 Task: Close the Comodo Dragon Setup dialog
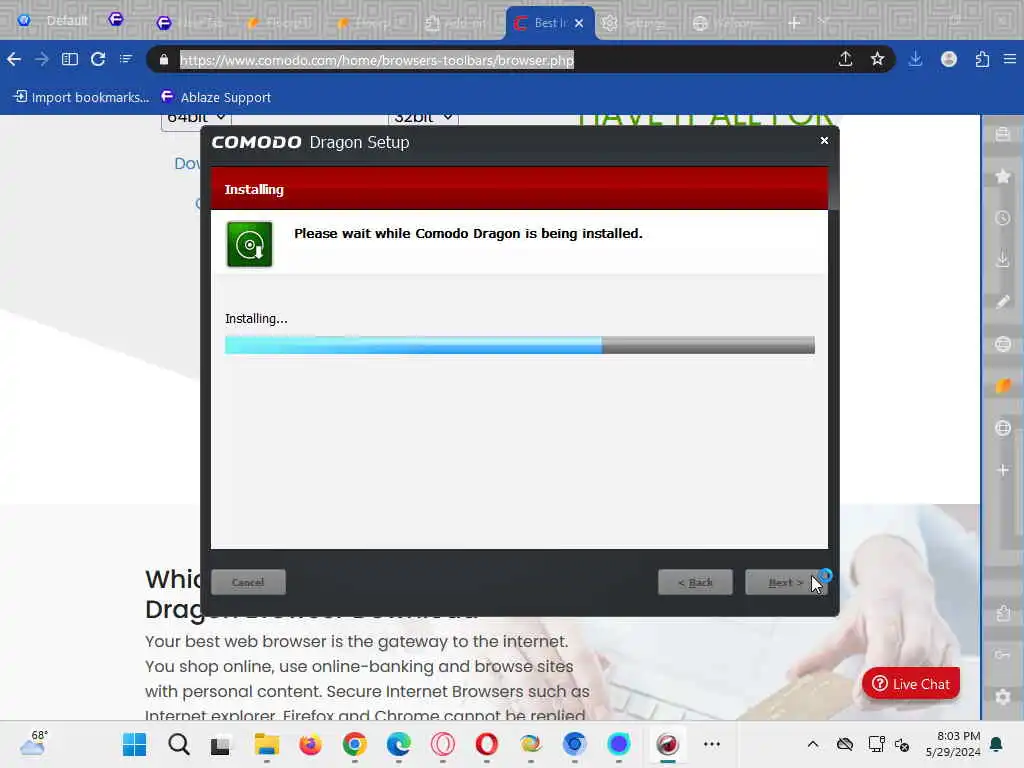click(824, 140)
